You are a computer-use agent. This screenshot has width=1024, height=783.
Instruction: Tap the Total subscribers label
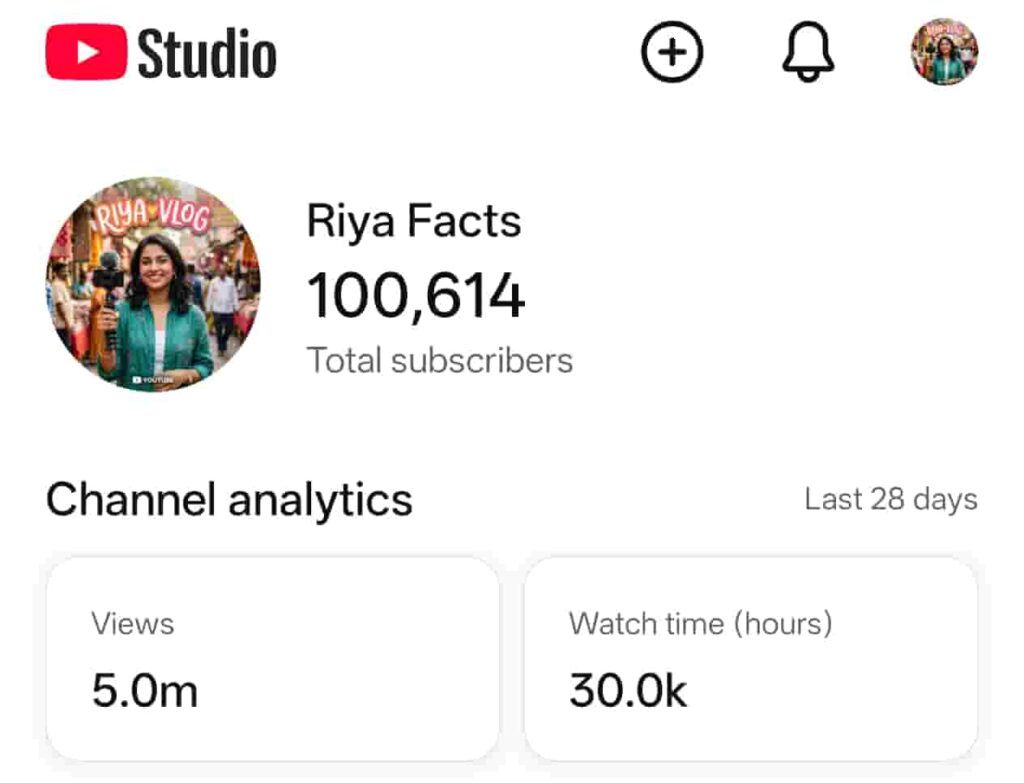[440, 360]
